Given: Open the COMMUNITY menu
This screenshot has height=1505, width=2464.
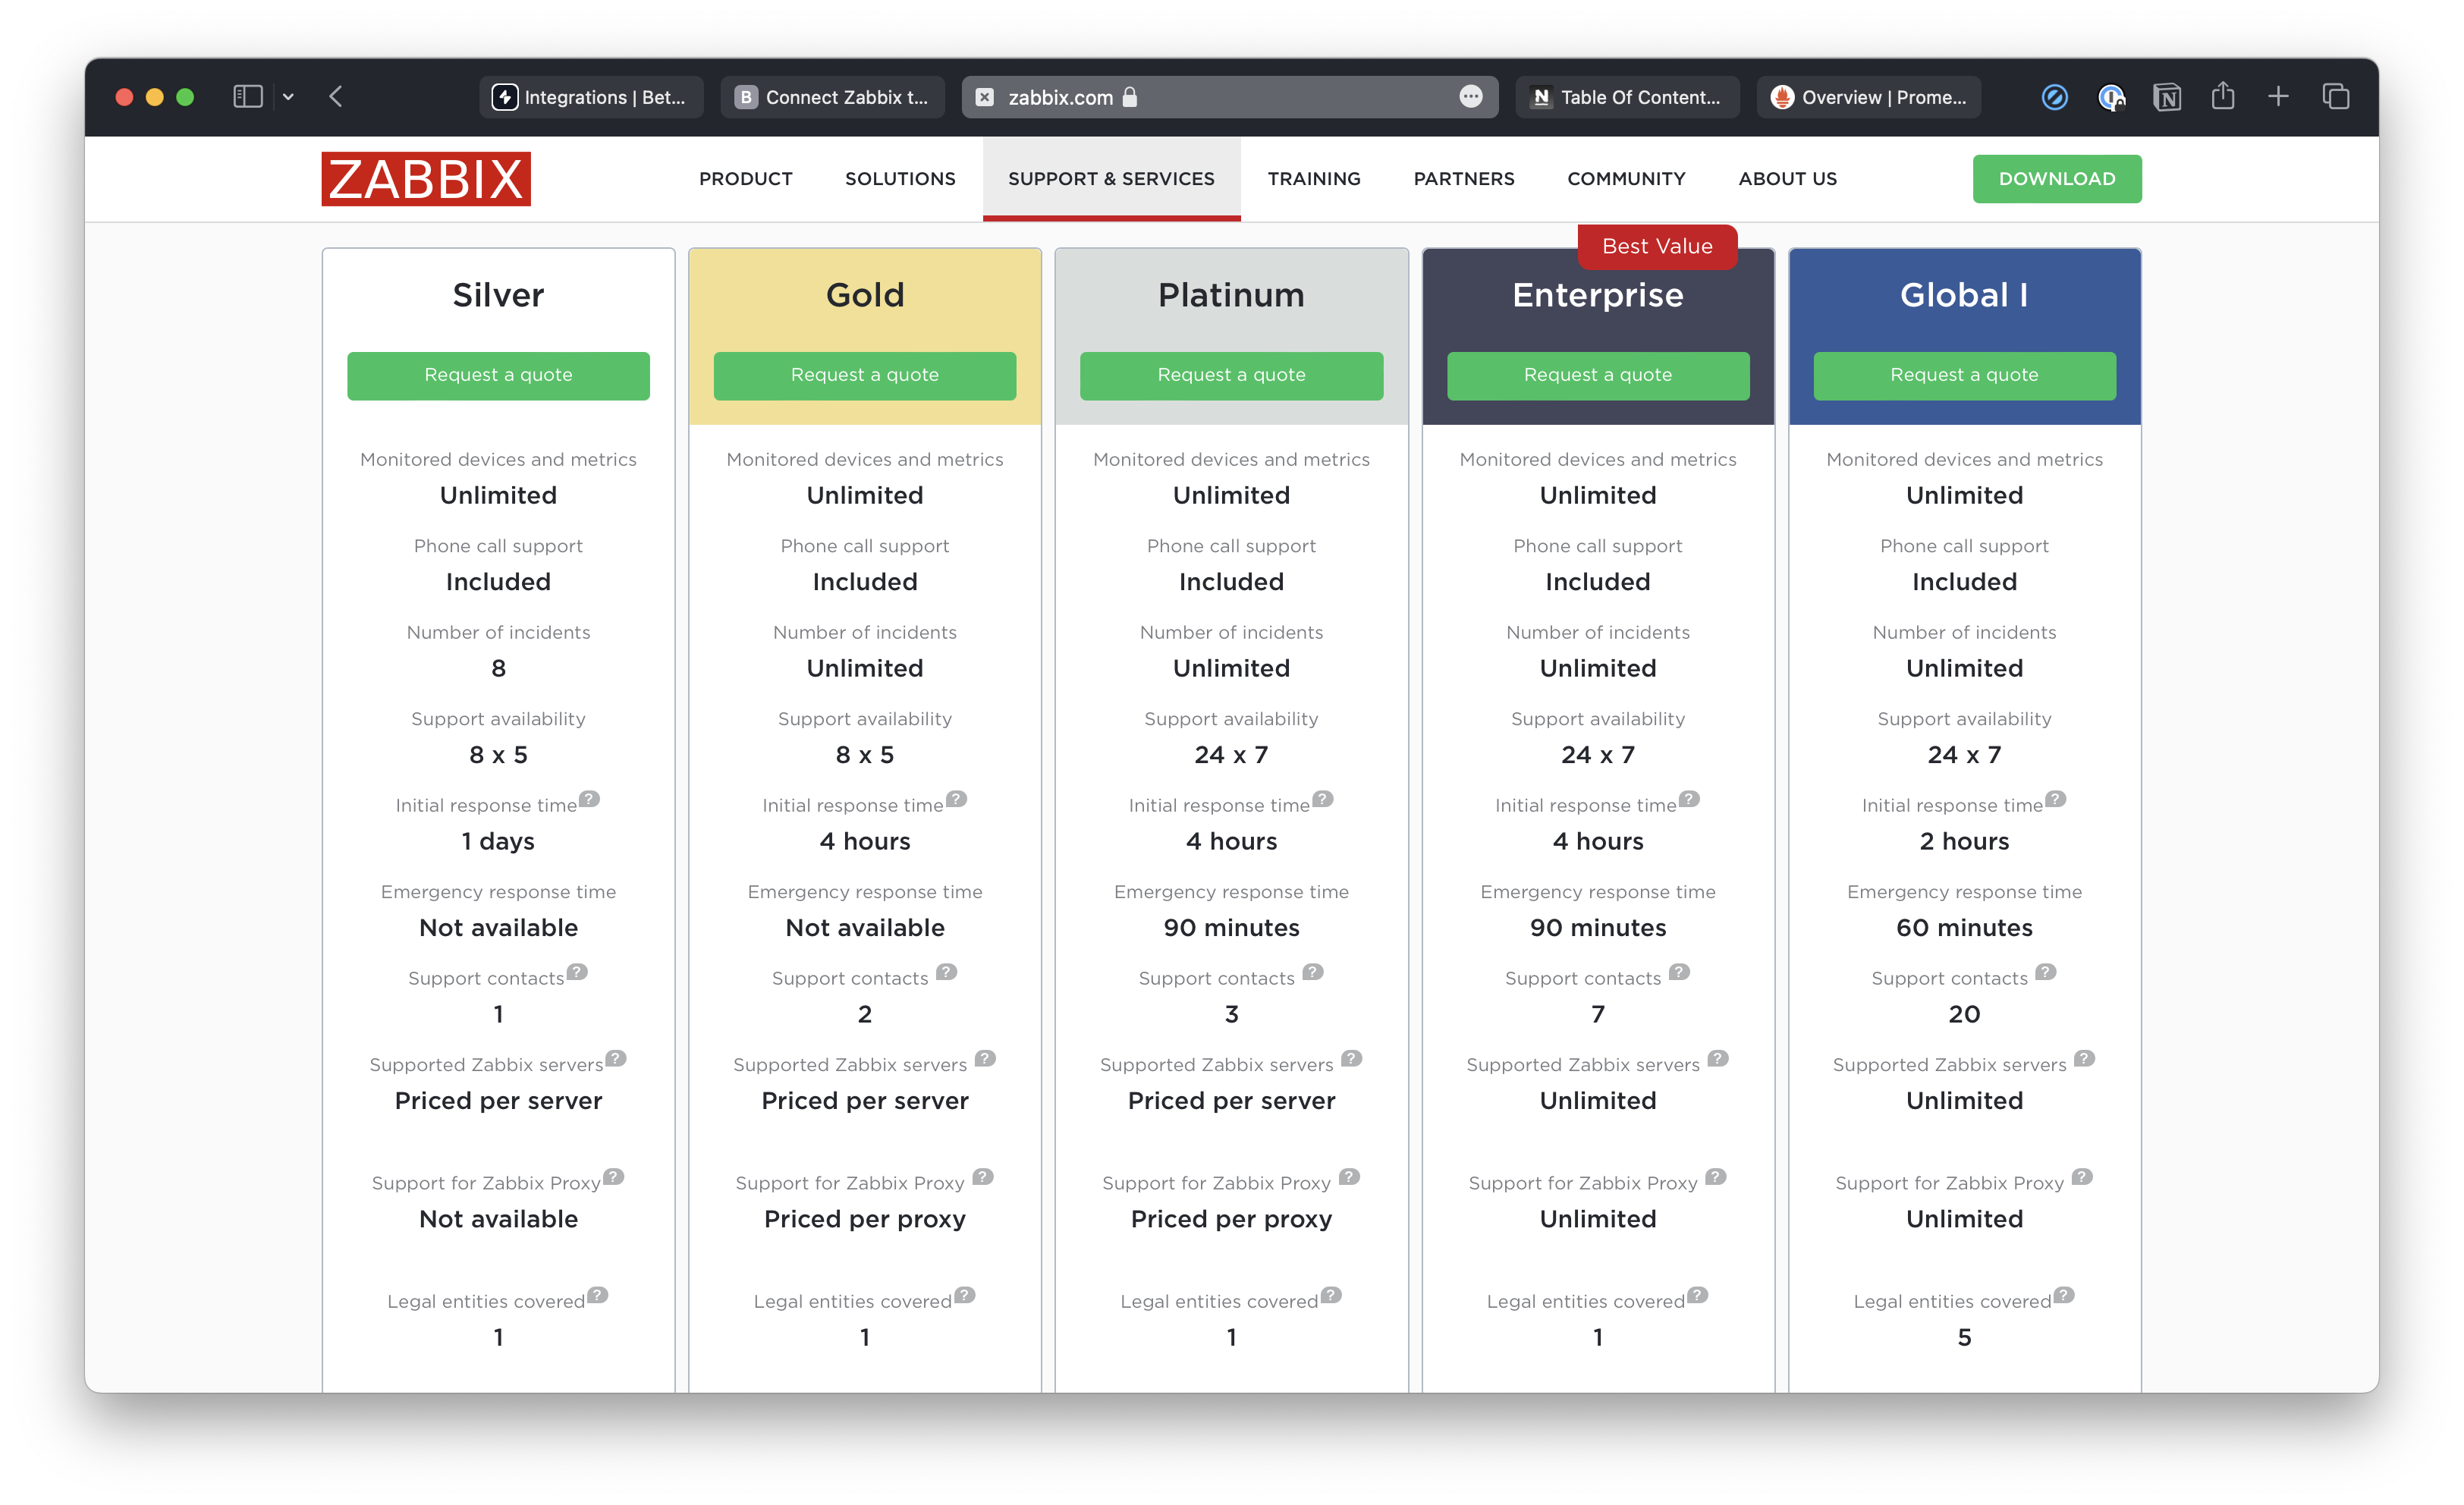Looking at the screenshot, I should tap(1626, 179).
